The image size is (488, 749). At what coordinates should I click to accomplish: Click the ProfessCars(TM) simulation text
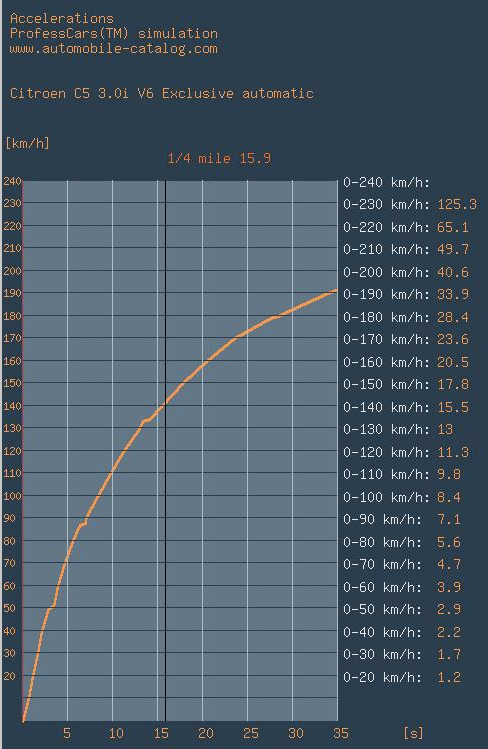click(114, 33)
